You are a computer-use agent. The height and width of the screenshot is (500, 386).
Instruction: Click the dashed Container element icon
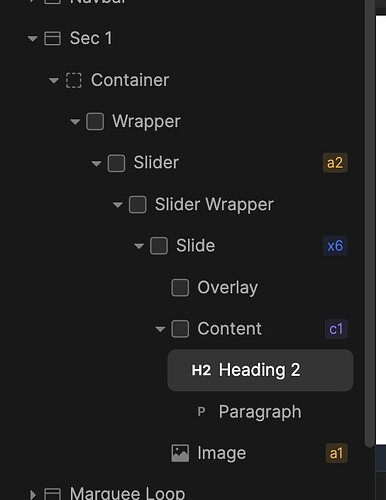(x=74, y=80)
